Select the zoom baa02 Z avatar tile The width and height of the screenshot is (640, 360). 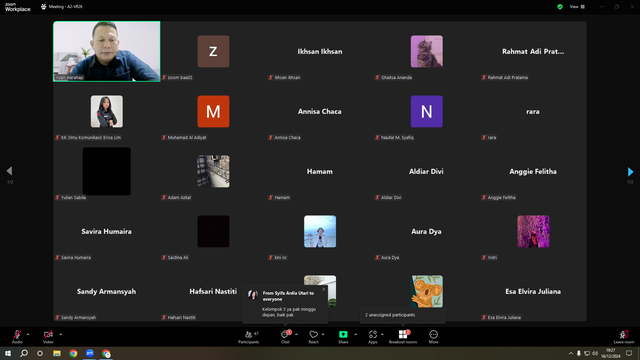(213, 51)
